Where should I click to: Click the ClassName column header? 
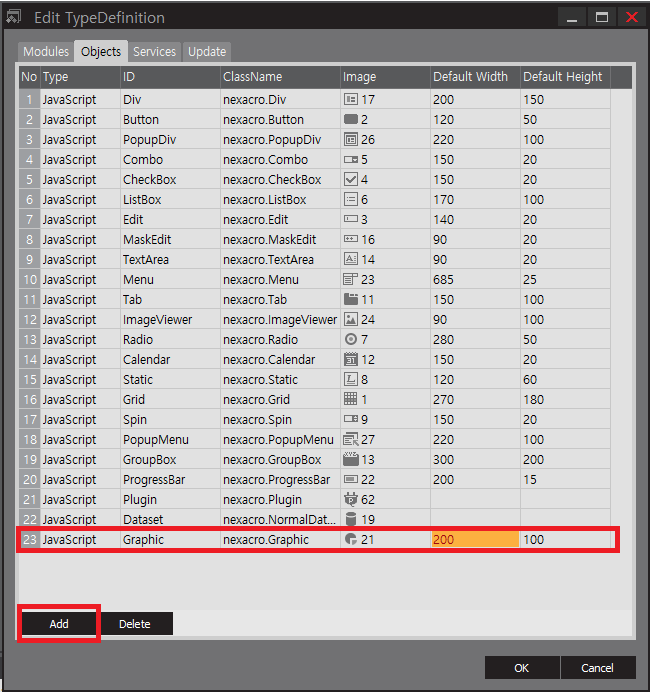coord(278,77)
